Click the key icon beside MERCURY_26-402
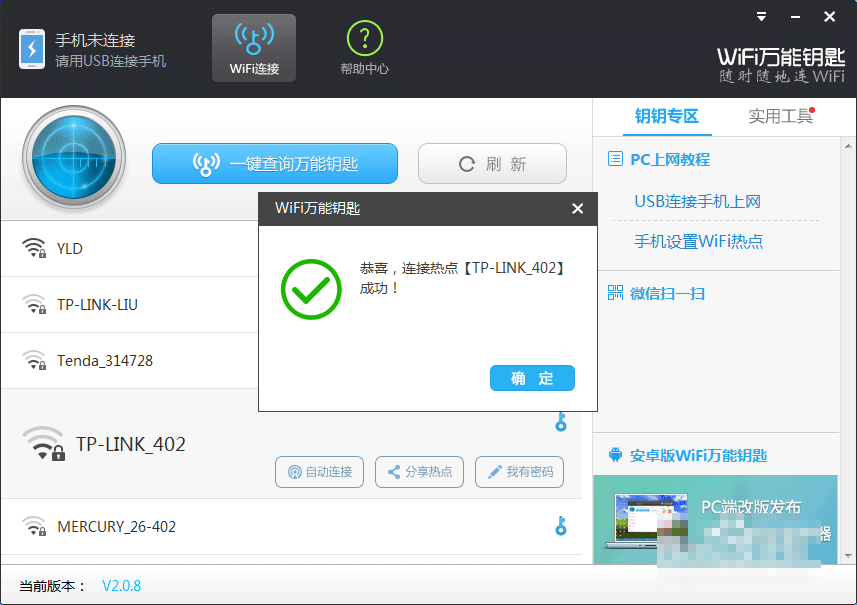 click(561, 525)
